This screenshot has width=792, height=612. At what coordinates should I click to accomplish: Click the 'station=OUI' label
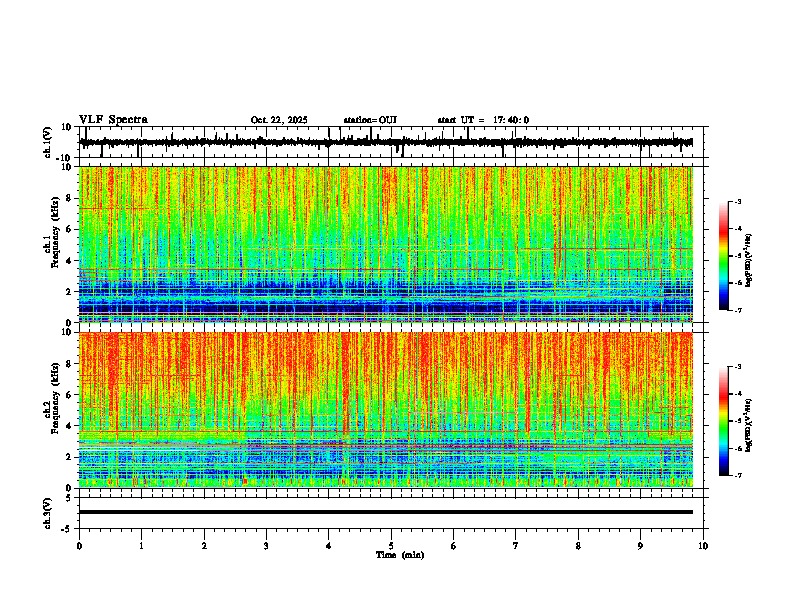370,120
